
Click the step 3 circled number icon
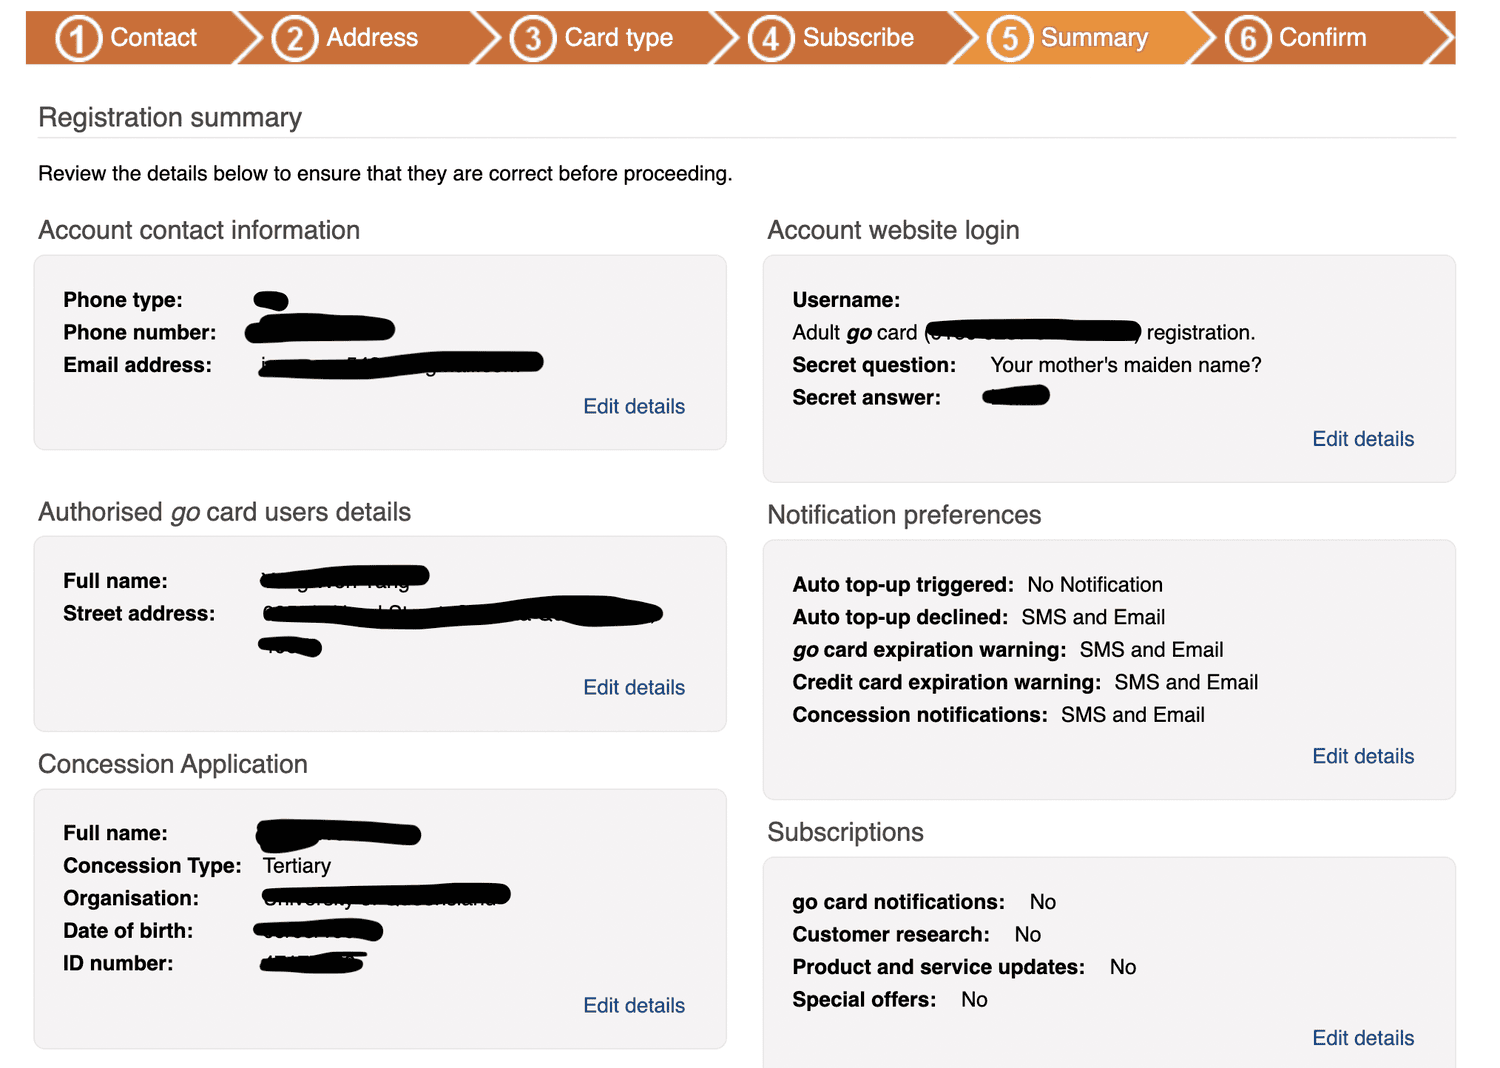pos(533,39)
